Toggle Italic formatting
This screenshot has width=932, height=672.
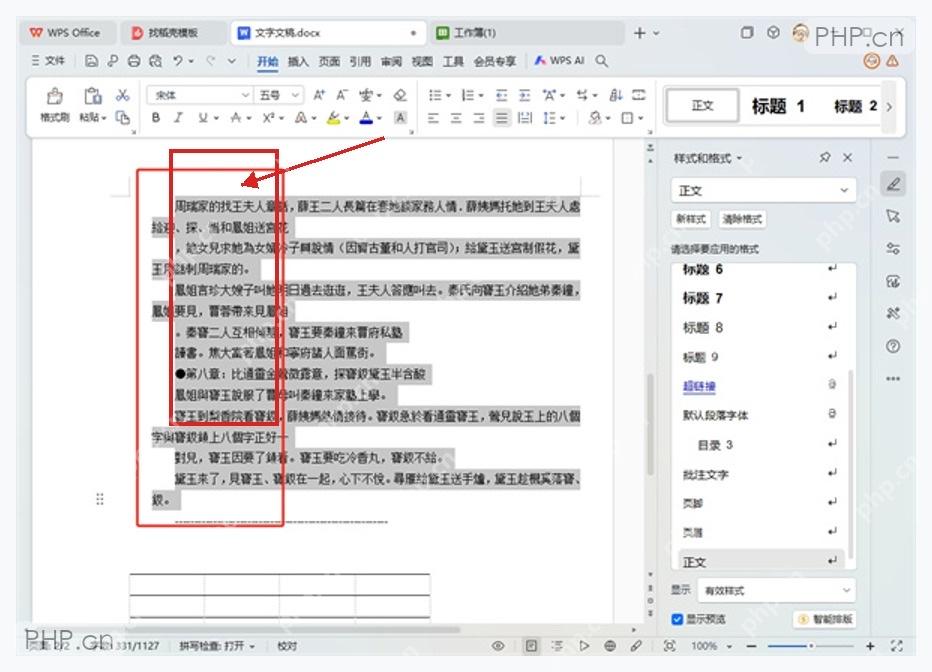pos(178,118)
